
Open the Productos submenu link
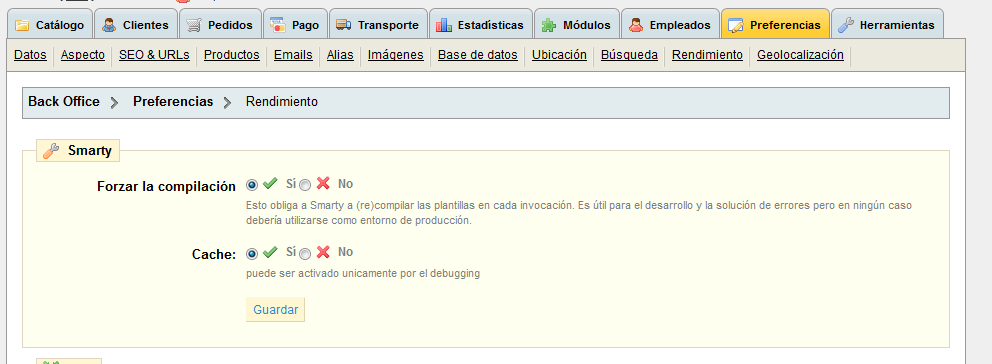pos(232,55)
